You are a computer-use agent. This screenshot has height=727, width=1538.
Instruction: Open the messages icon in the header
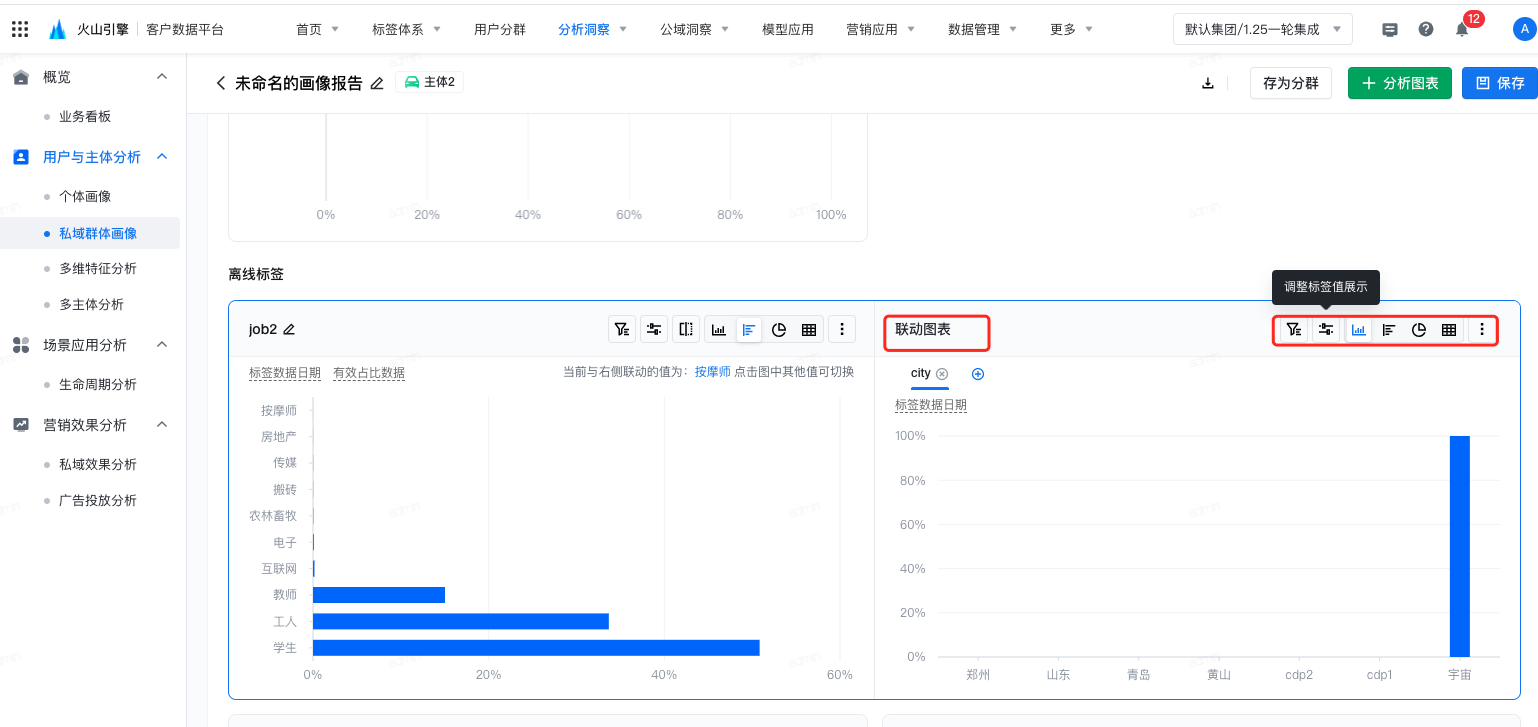point(1390,29)
